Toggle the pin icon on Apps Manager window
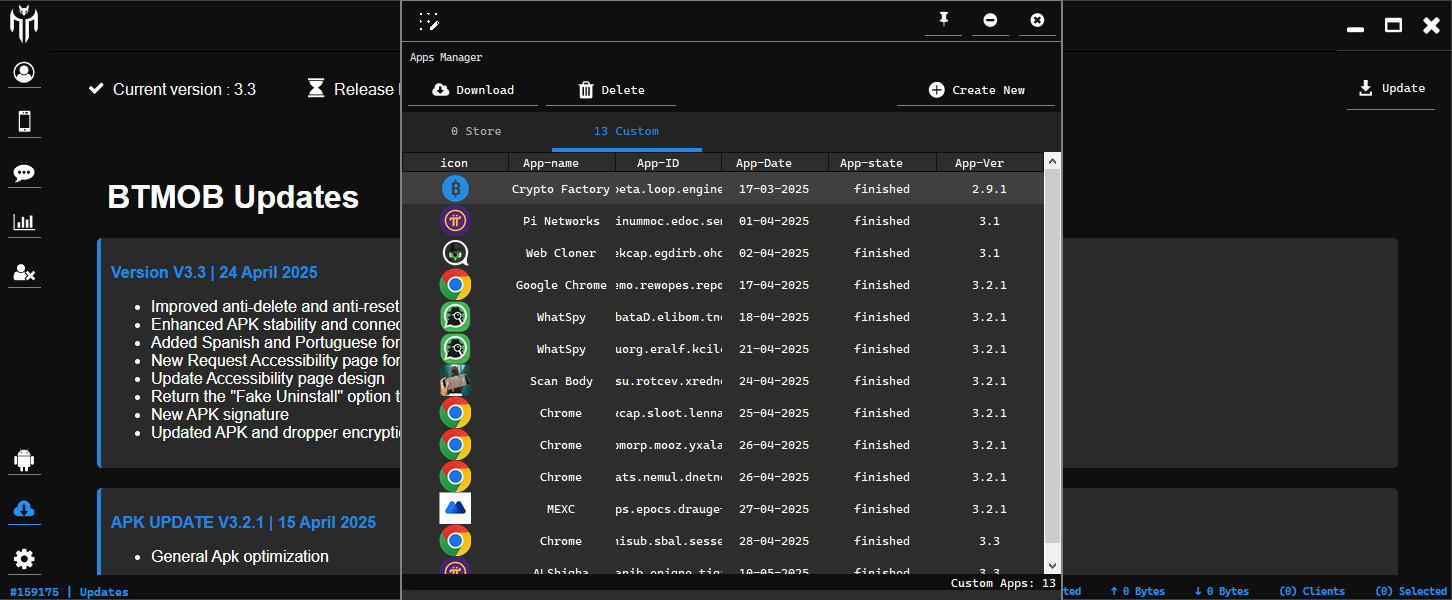The width and height of the screenshot is (1452, 600). (943, 20)
